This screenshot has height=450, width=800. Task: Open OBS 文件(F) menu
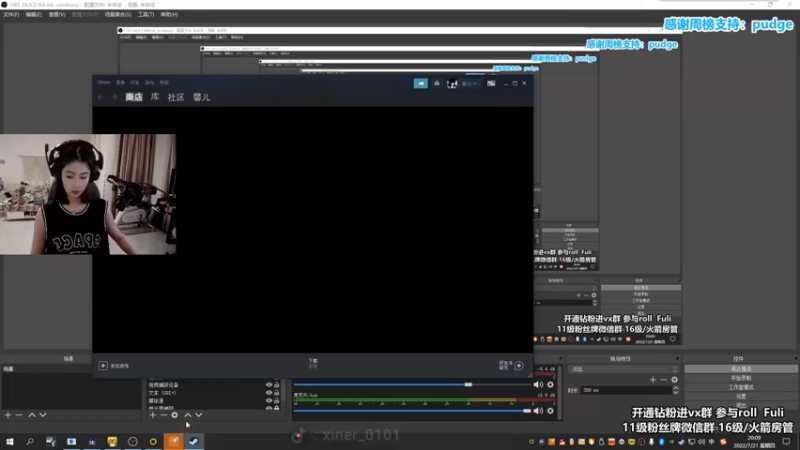[x=11, y=14]
